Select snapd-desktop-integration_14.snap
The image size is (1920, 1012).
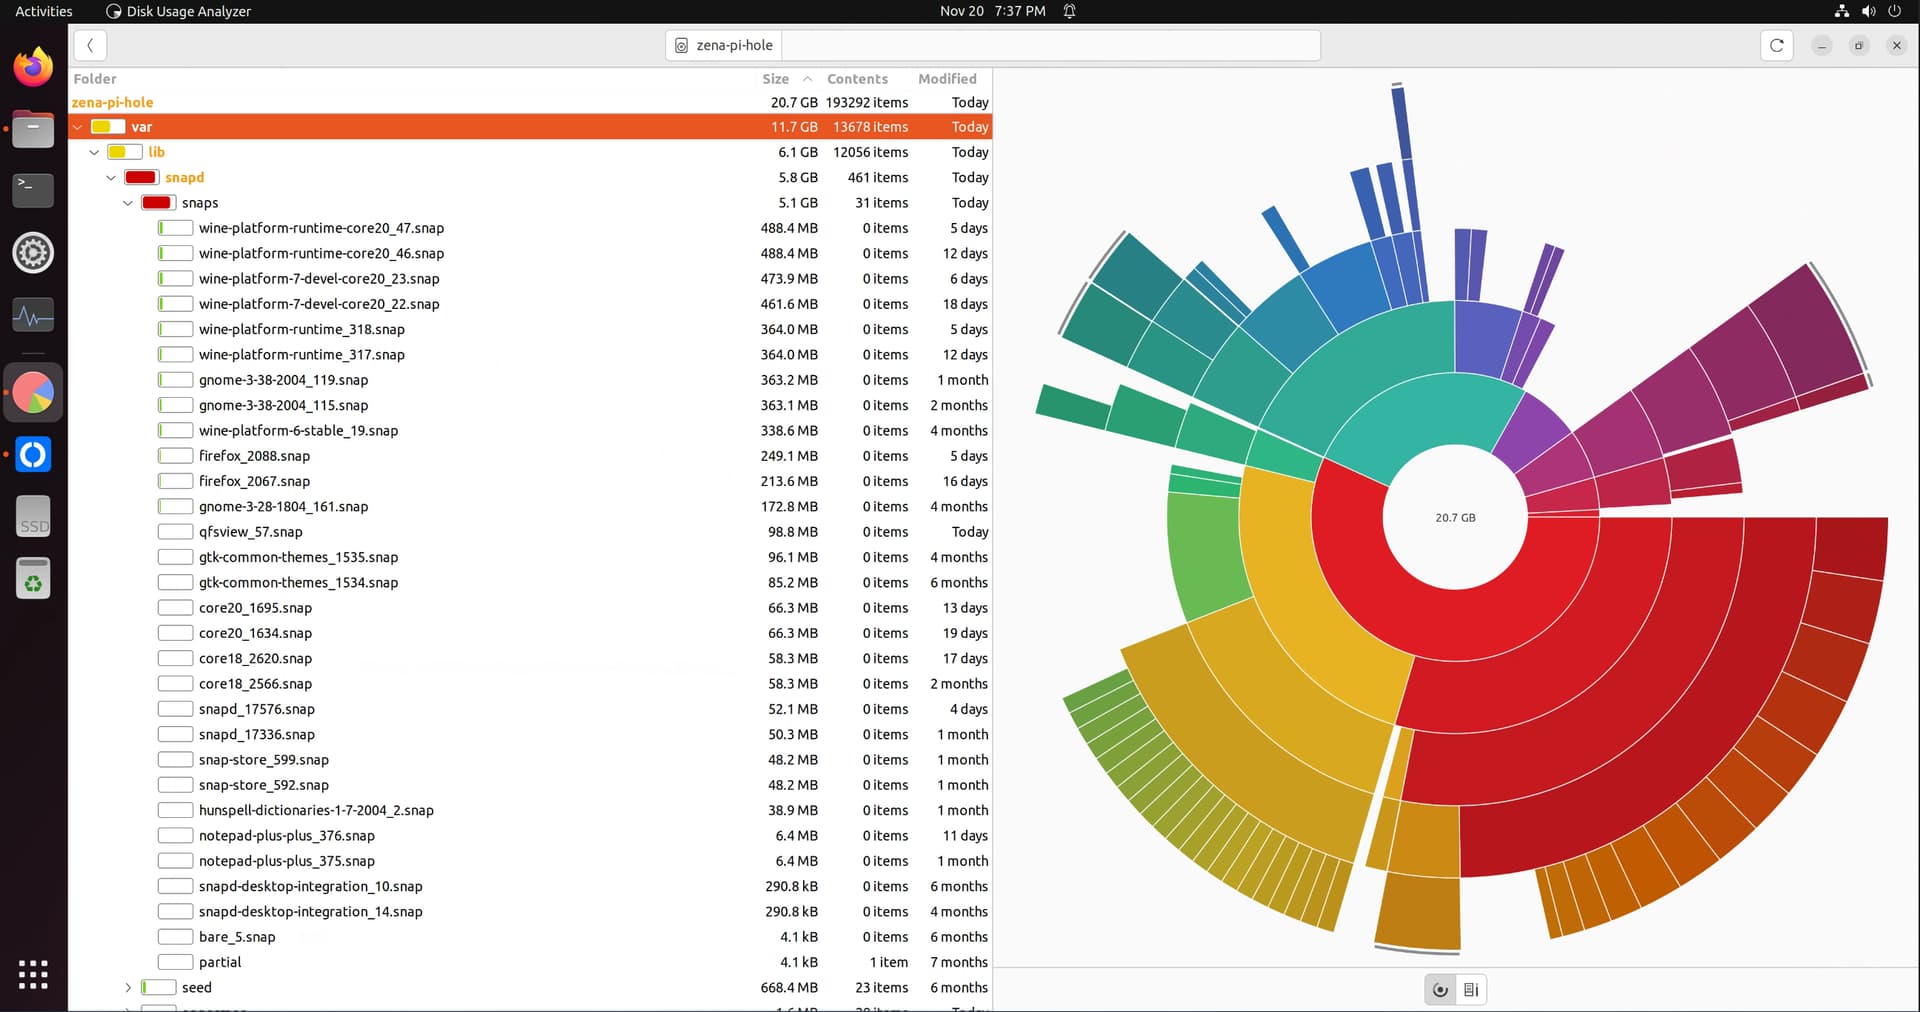click(x=530, y=911)
